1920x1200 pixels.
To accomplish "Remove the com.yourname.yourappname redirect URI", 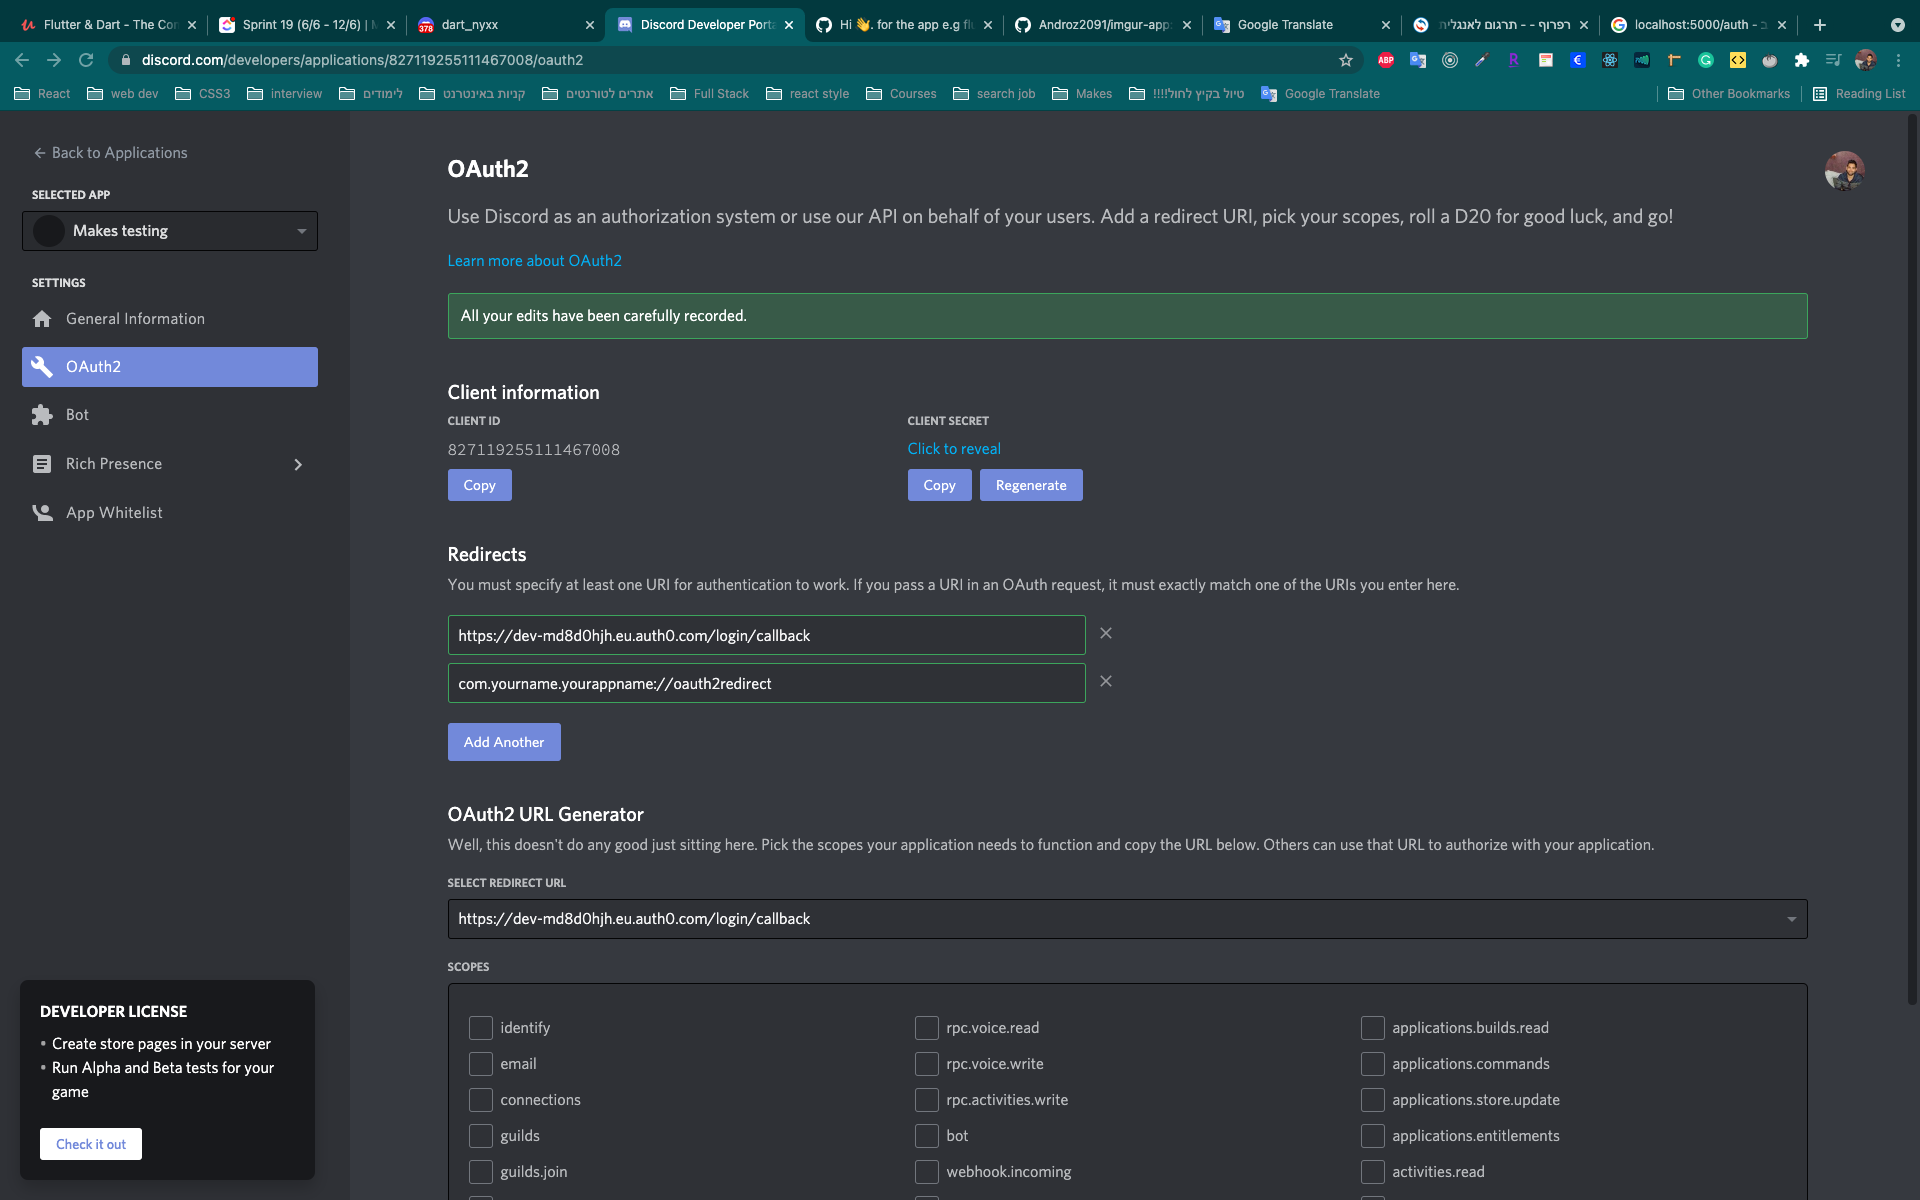I will [x=1106, y=681].
